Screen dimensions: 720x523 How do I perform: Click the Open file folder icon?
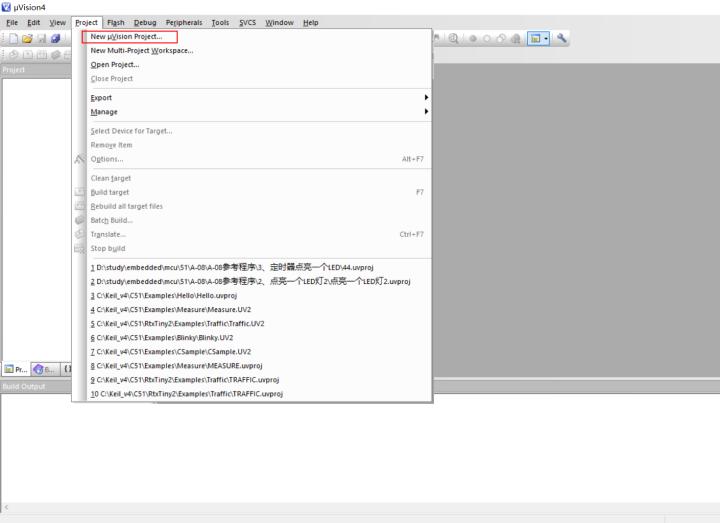[x=28, y=39]
